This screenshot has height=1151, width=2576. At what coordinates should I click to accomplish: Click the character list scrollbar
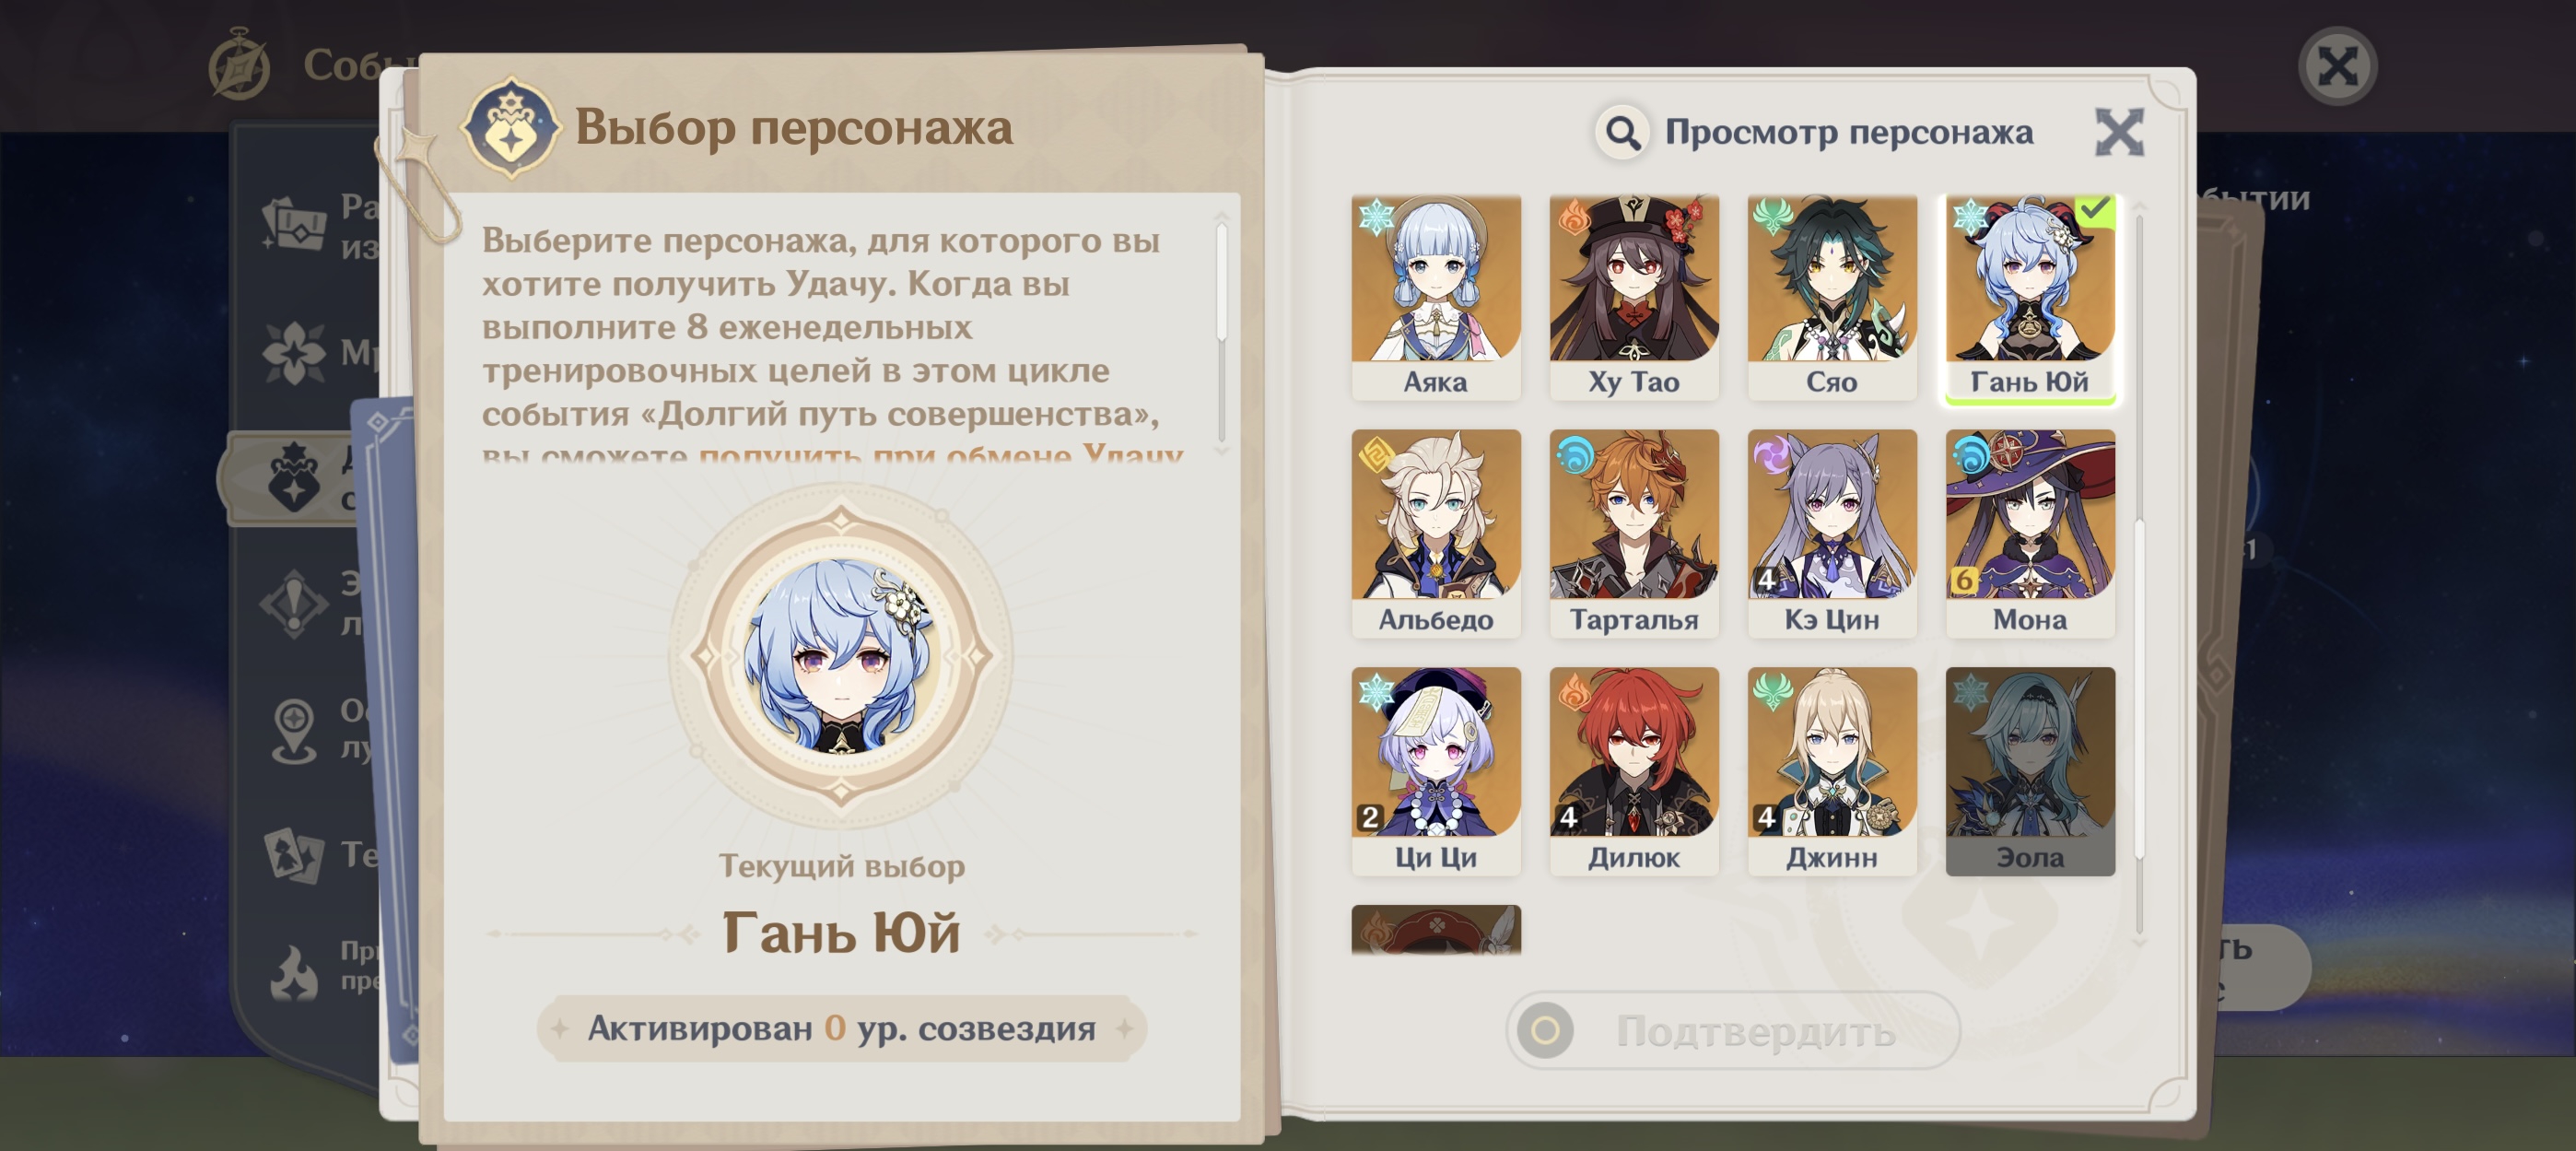pyautogui.click(x=2139, y=575)
